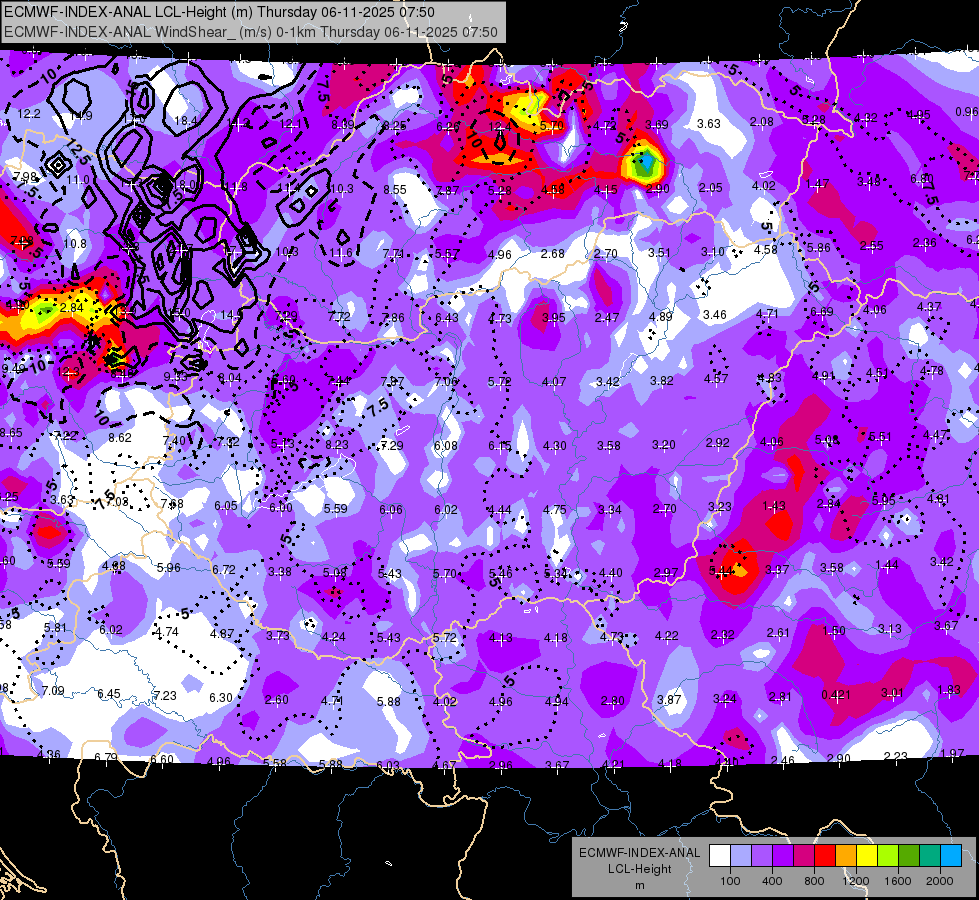
Task: Click the map value 9.33
Action: [x=175, y=376]
